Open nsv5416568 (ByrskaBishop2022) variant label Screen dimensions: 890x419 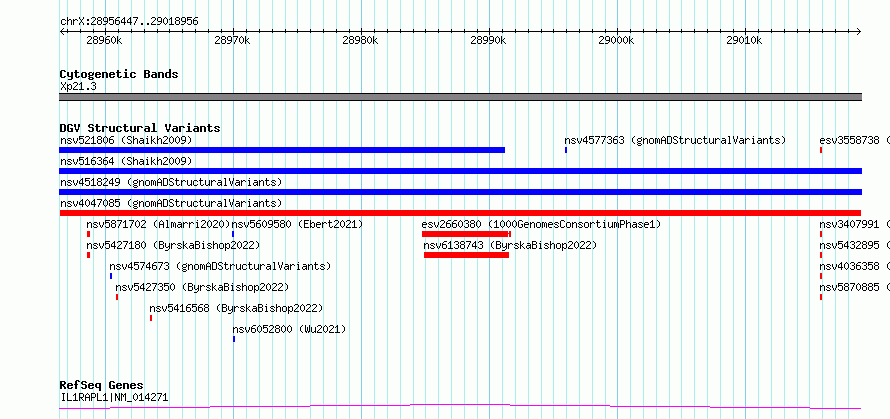click(236, 308)
